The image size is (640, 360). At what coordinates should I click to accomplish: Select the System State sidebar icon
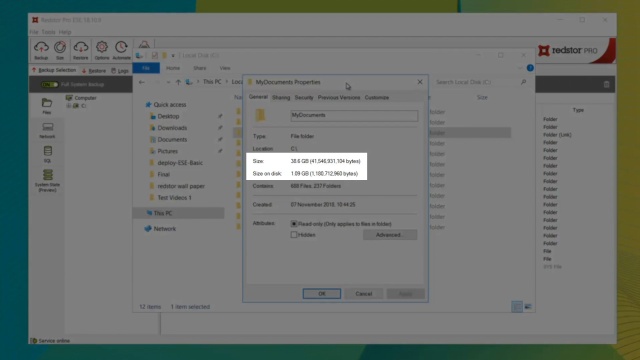coord(47,180)
